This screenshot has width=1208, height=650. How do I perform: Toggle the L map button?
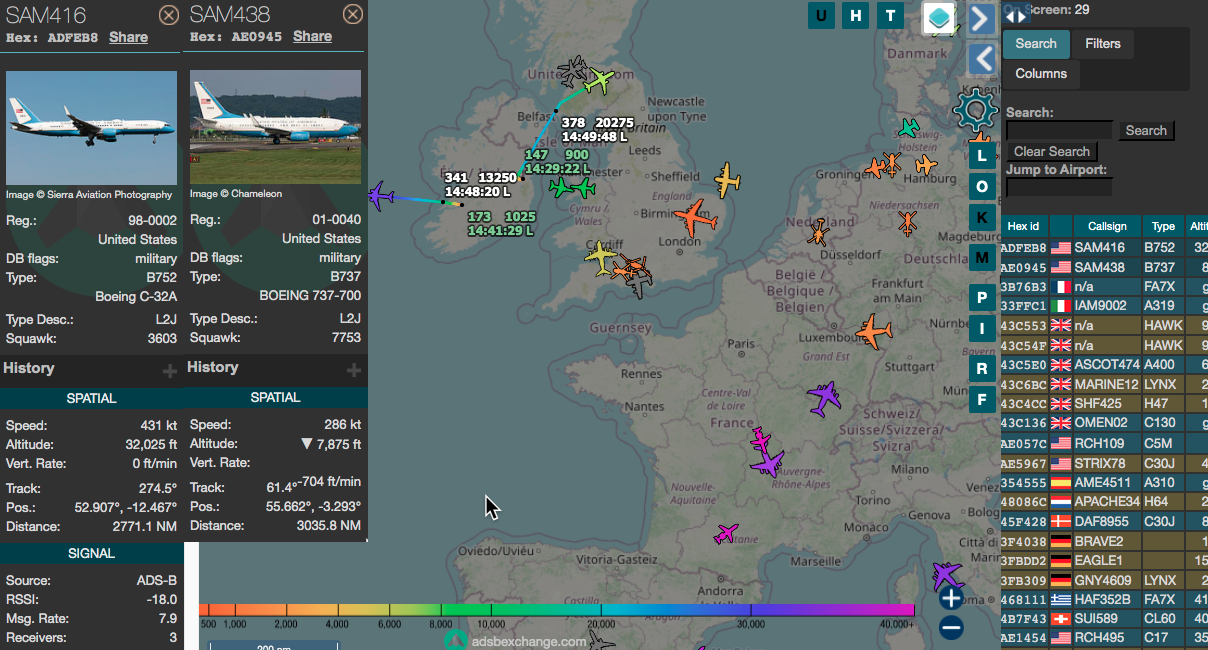click(x=982, y=156)
